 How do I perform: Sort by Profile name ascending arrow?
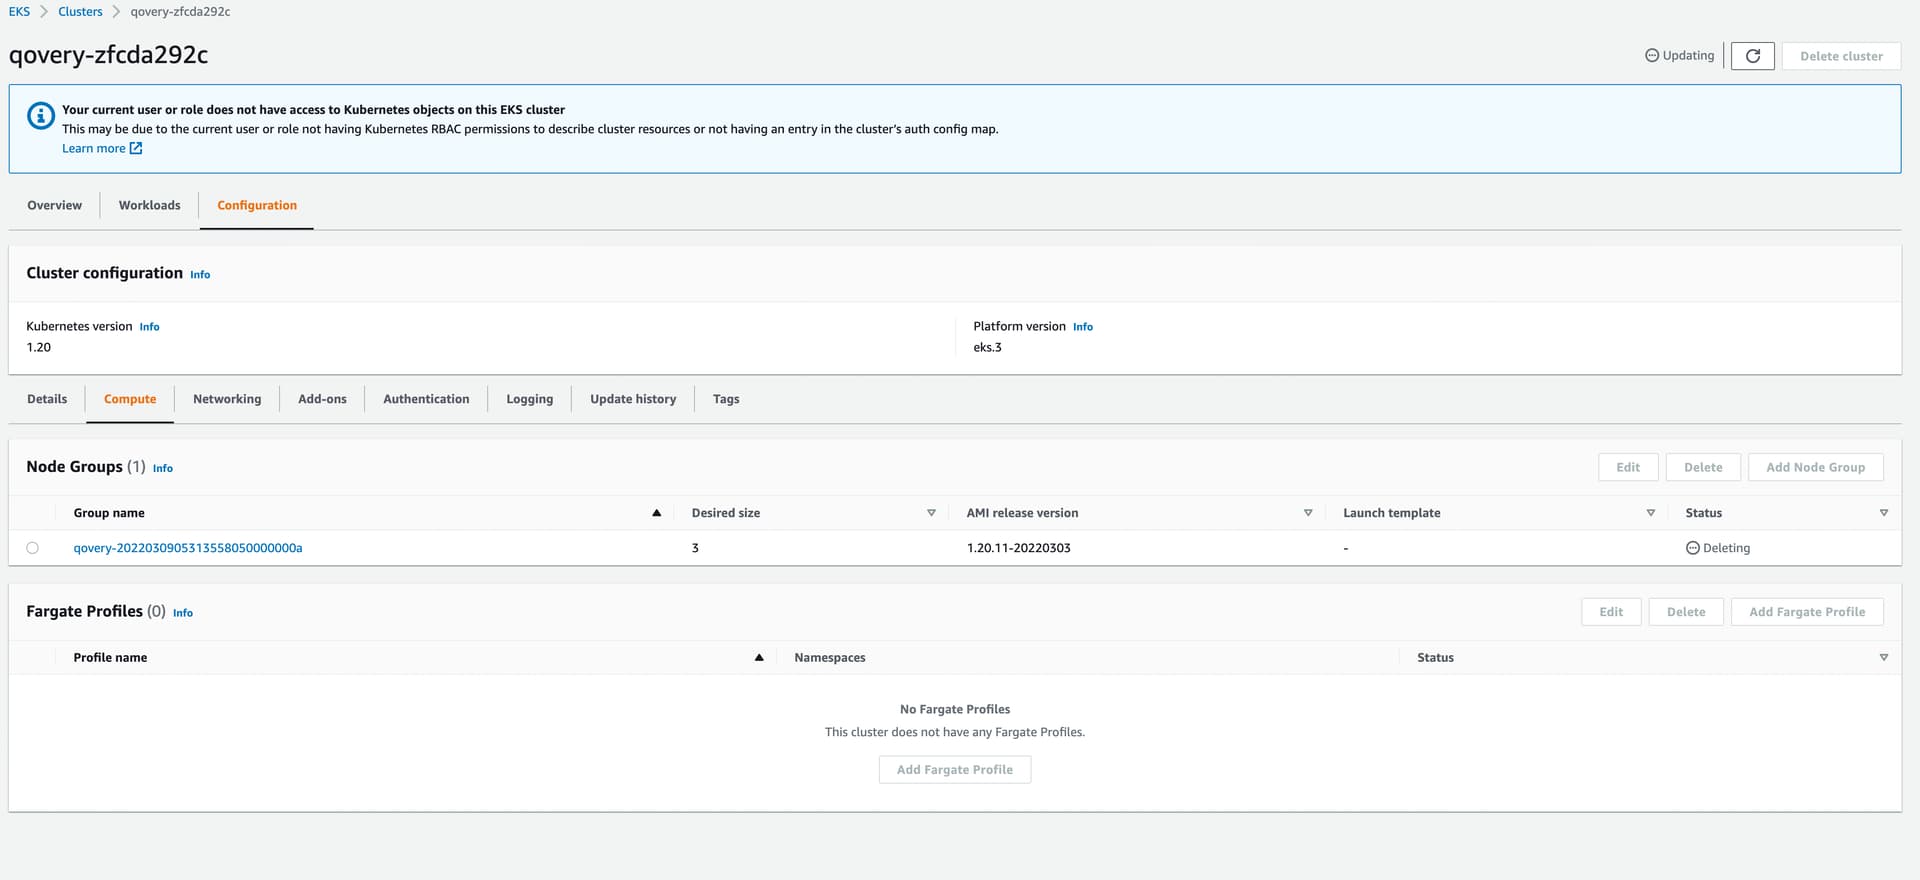click(759, 658)
